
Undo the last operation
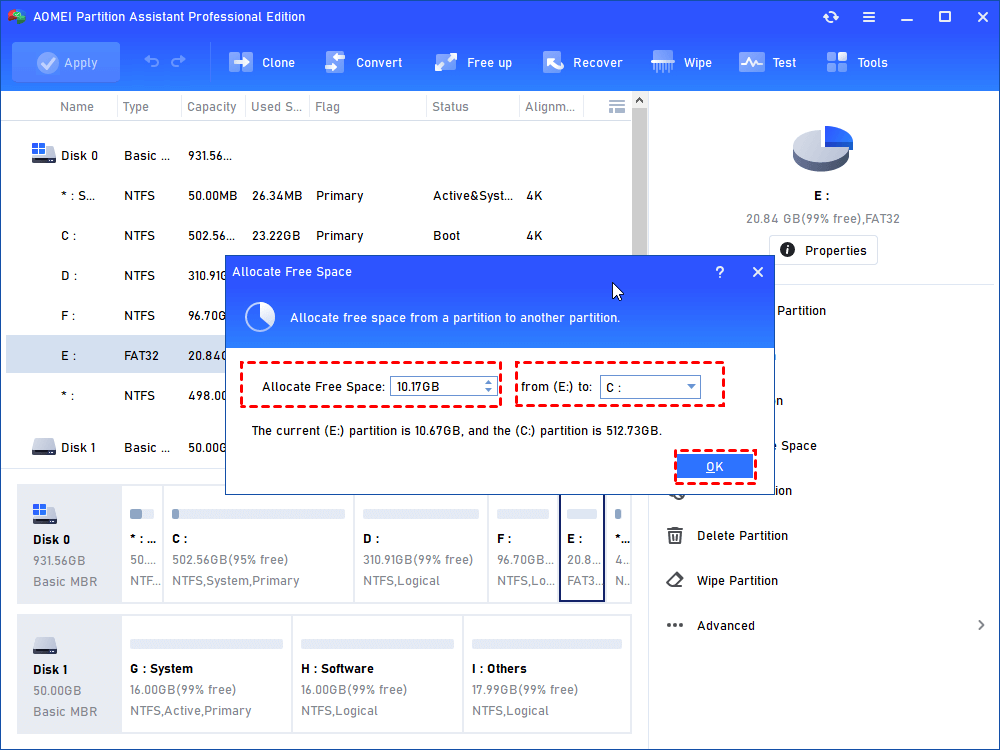click(x=152, y=62)
